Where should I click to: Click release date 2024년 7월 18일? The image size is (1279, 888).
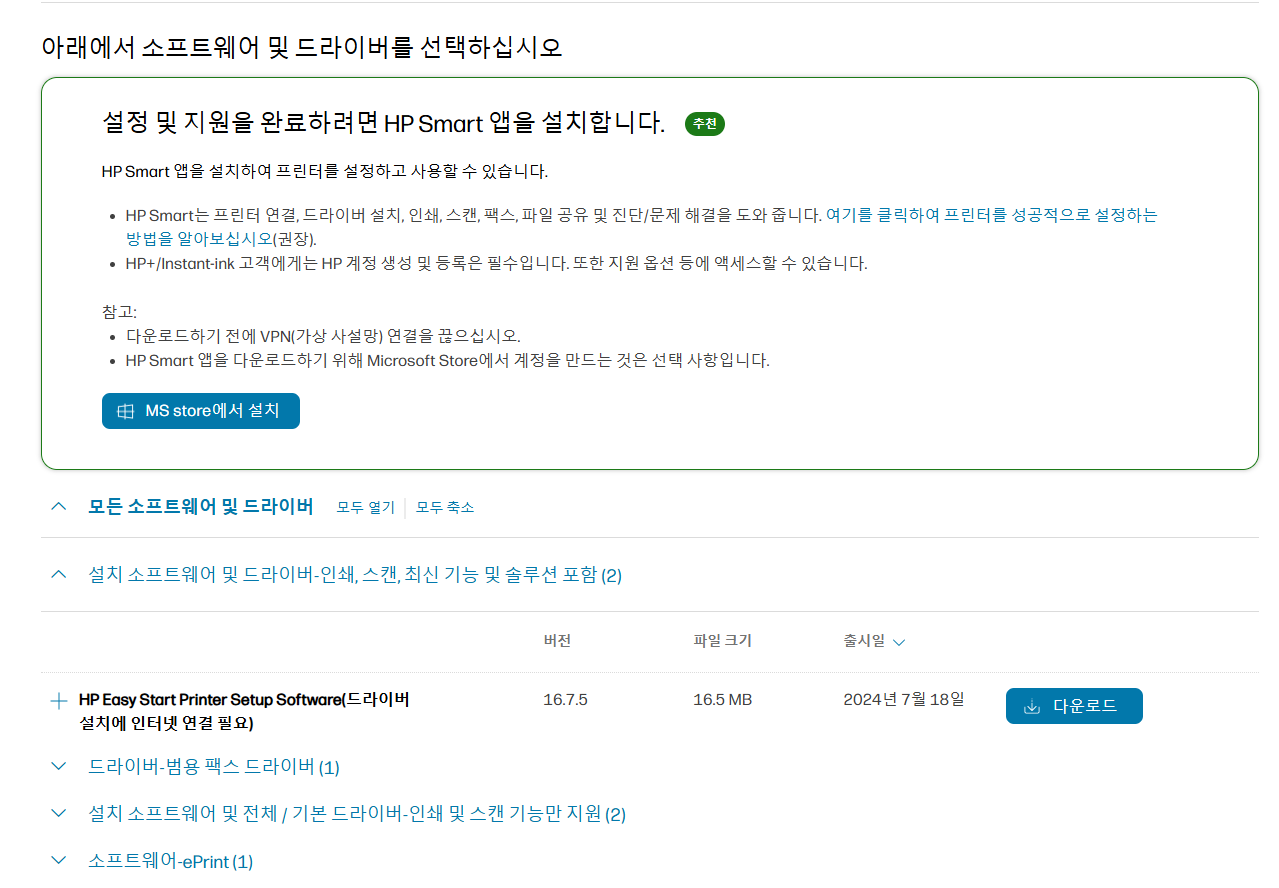click(x=904, y=699)
